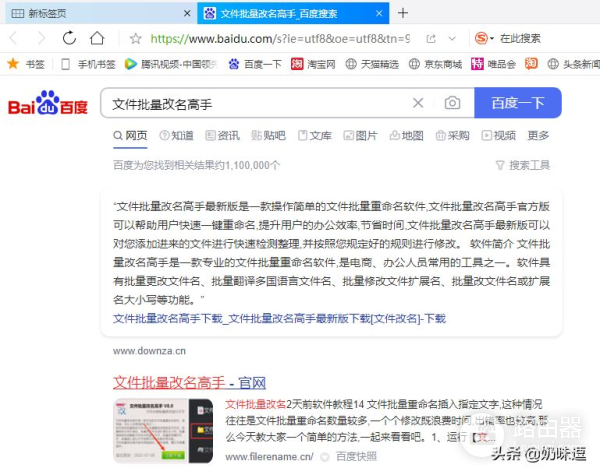Open the 头条新闻 bookmark
This screenshot has height=475, width=600.
click(x=573, y=64)
